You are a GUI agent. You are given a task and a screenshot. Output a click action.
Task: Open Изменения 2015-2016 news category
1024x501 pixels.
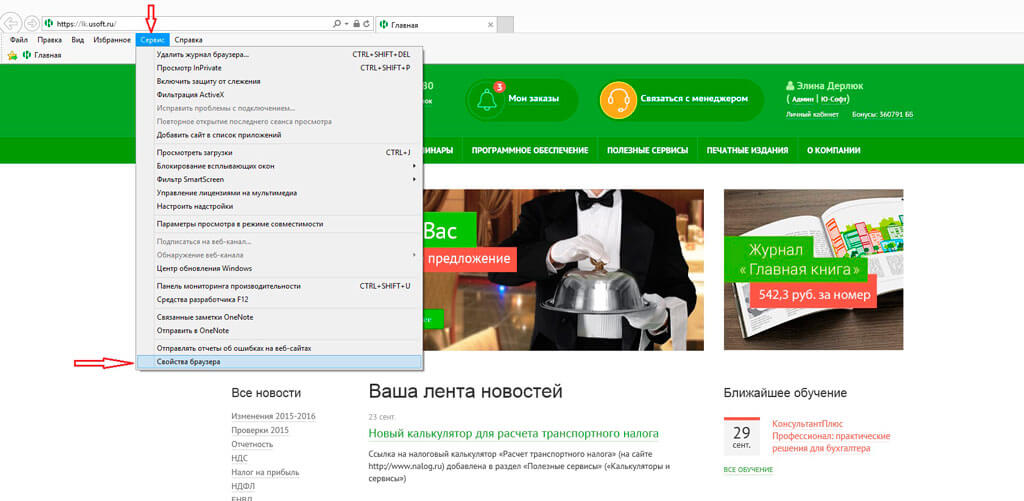coord(274,417)
